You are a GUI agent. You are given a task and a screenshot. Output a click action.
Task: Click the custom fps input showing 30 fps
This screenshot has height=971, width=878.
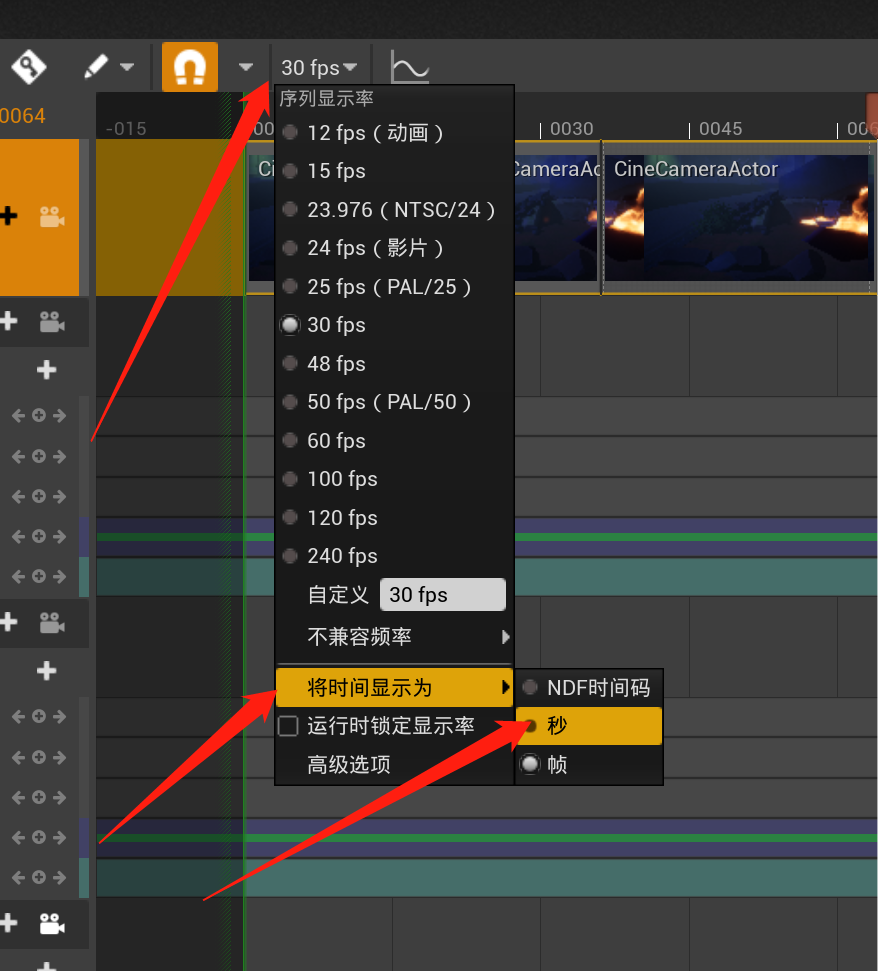pyautogui.click(x=443, y=594)
